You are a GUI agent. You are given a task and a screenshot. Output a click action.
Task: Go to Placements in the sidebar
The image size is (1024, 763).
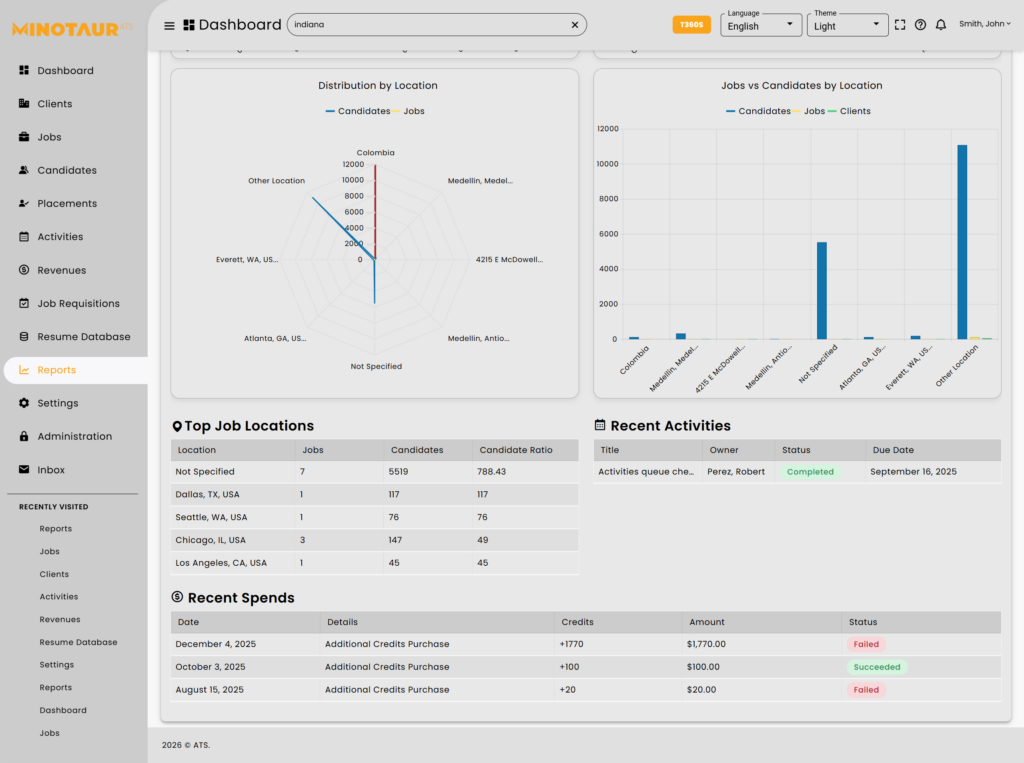67,204
